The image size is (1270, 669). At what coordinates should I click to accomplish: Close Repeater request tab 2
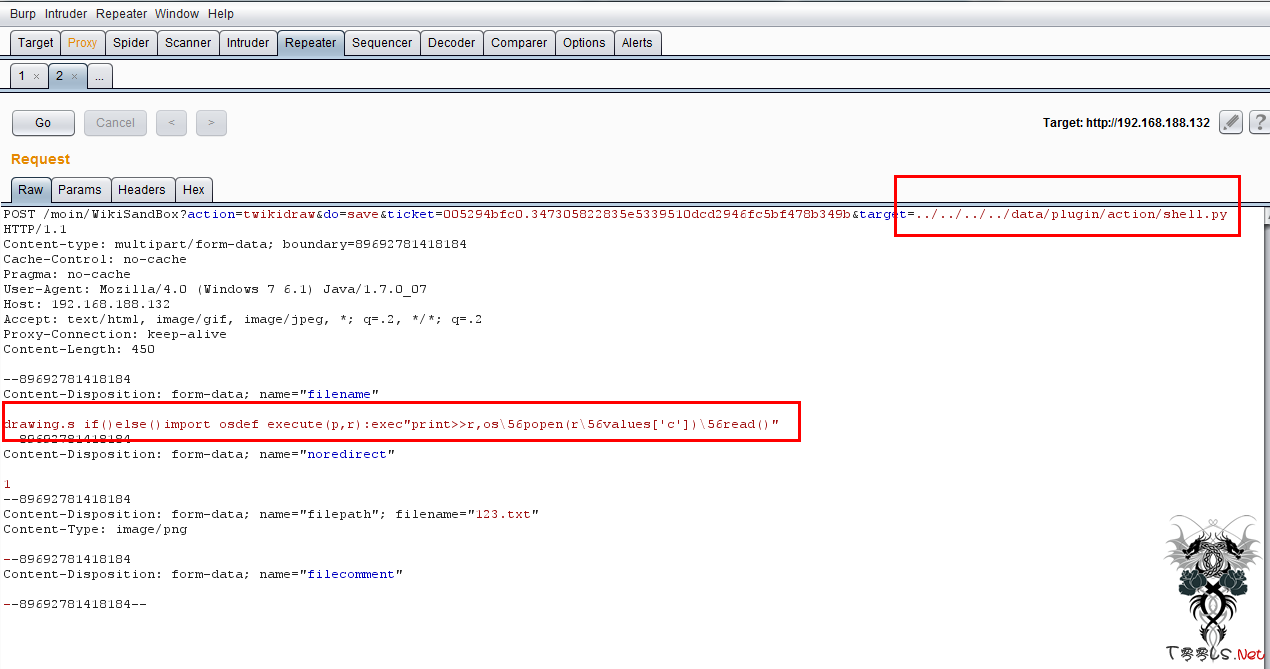(74, 77)
